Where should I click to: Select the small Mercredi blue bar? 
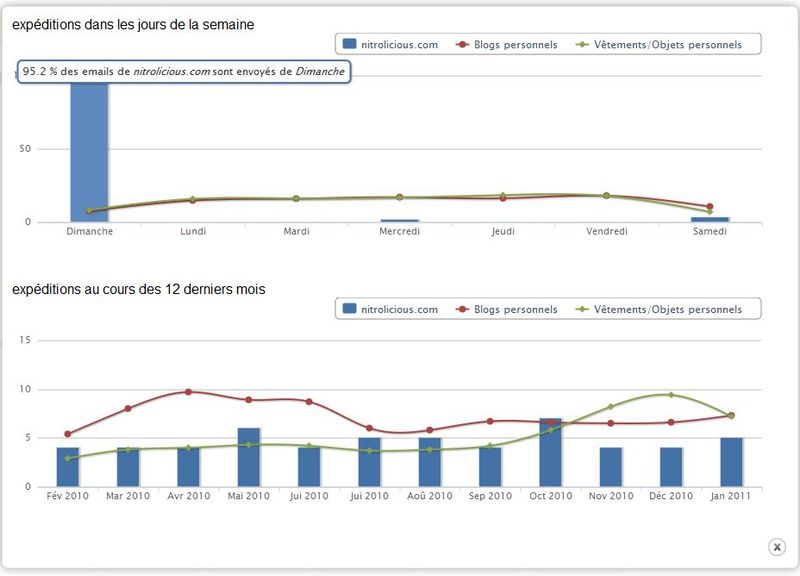pyautogui.click(x=399, y=220)
